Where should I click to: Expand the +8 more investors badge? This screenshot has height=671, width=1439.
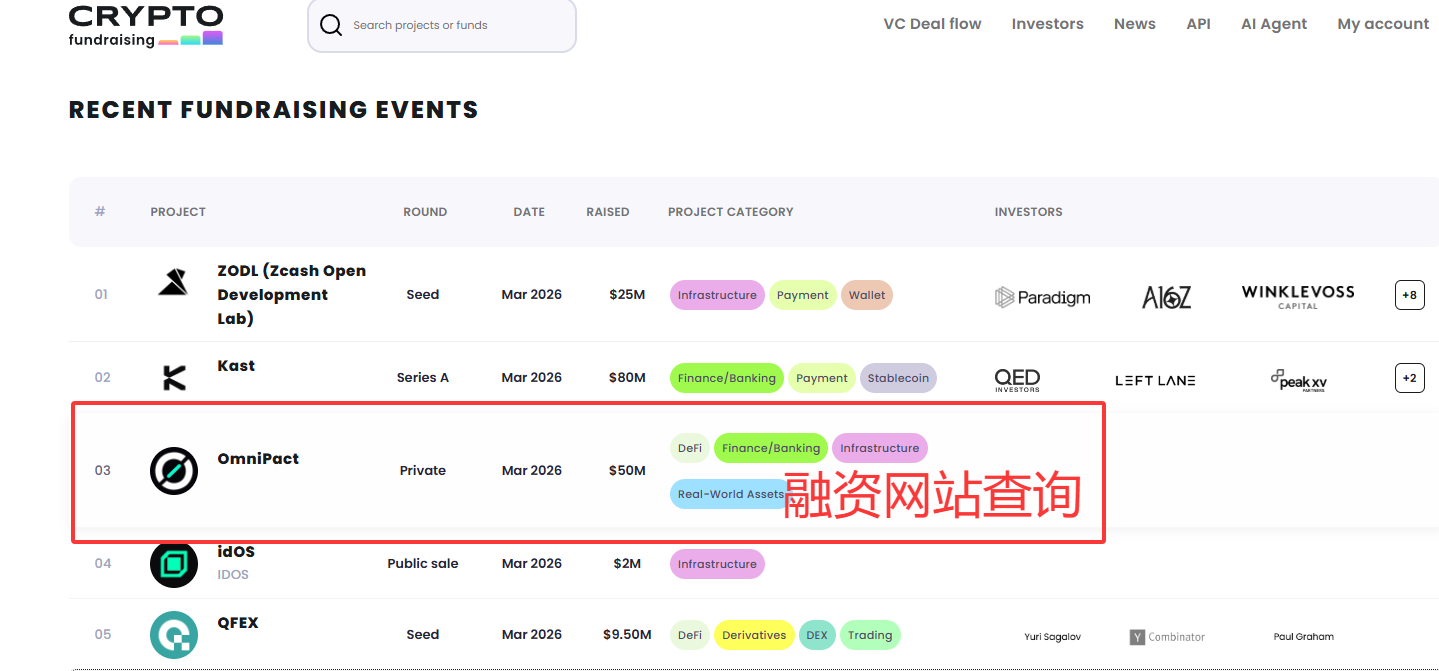click(1410, 295)
